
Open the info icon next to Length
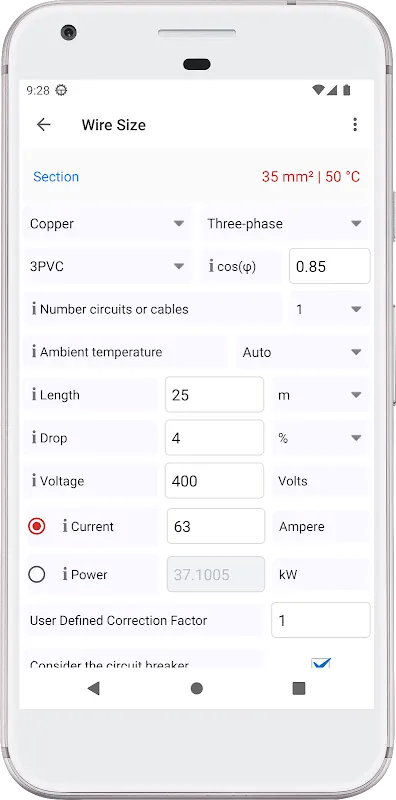(34, 395)
